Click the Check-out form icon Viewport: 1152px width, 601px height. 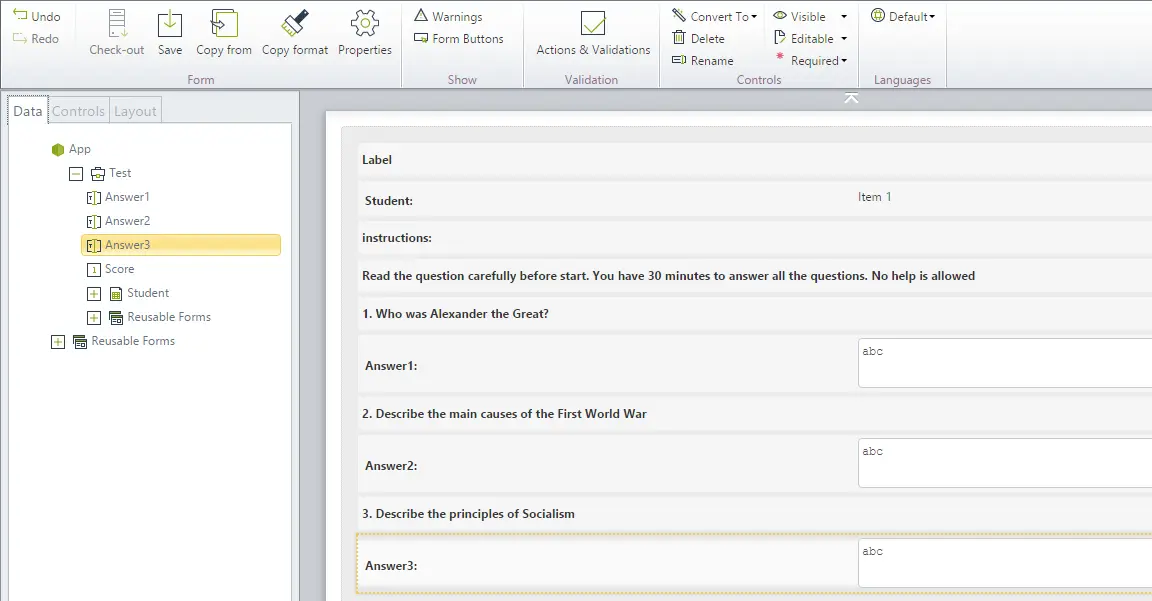tap(117, 24)
